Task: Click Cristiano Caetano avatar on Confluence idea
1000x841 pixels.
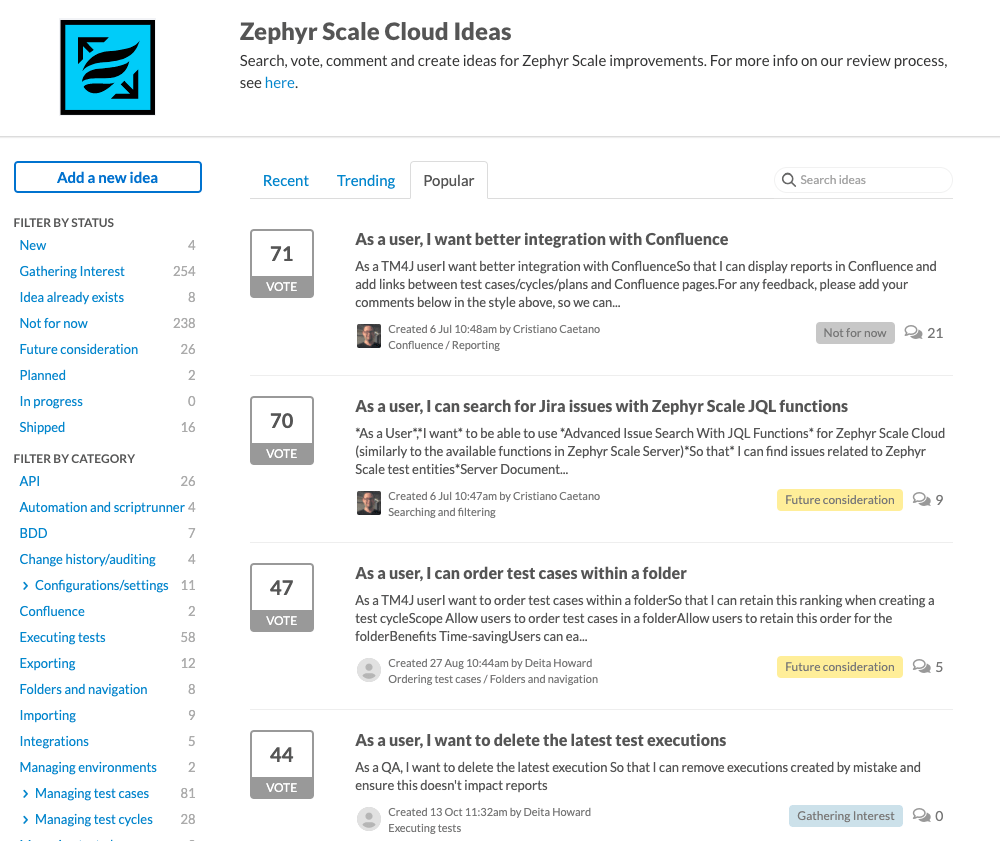Action: (x=369, y=336)
